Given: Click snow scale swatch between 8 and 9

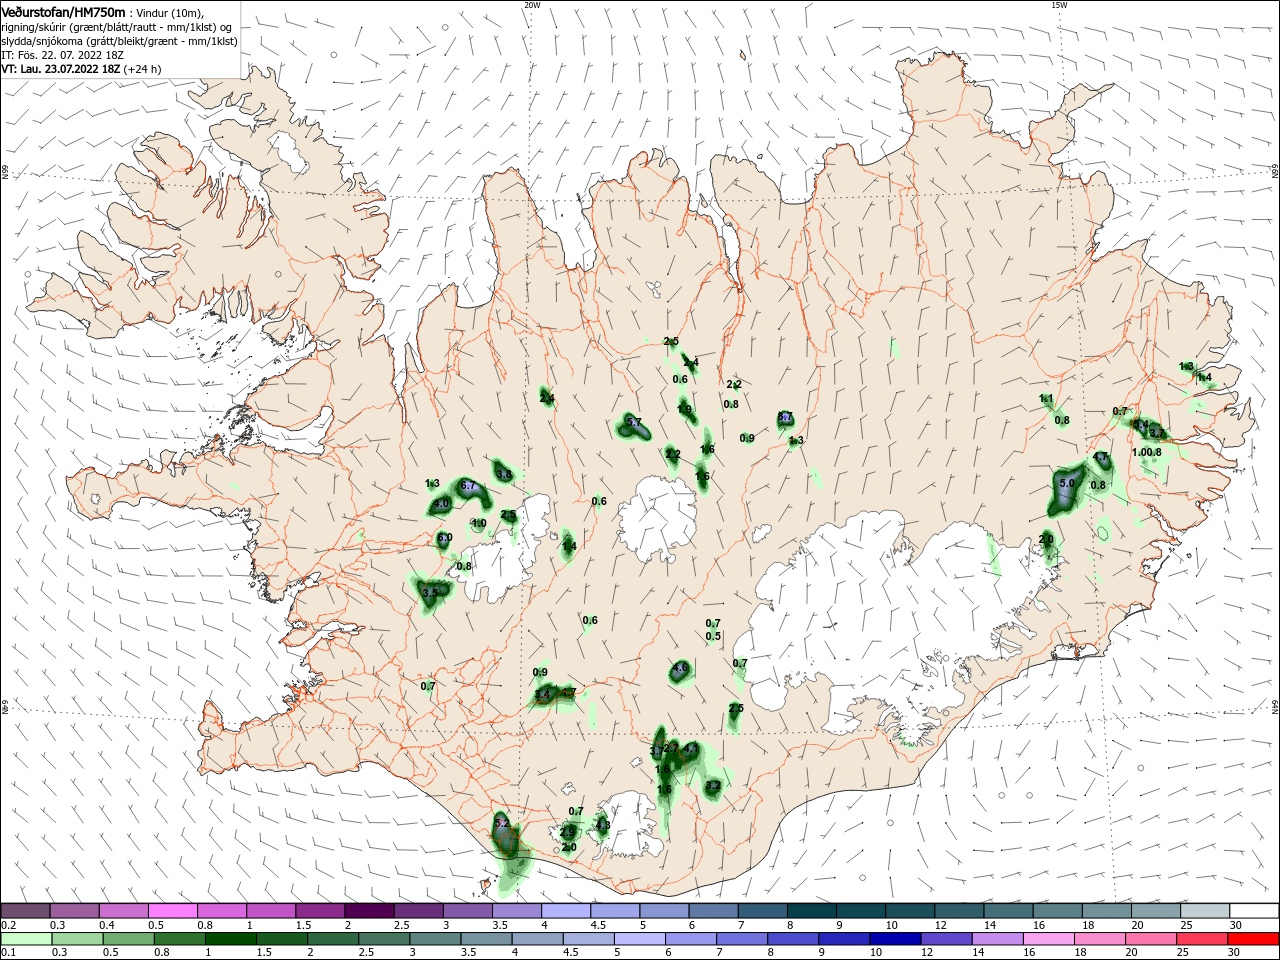Looking at the screenshot, I should pos(812,911).
